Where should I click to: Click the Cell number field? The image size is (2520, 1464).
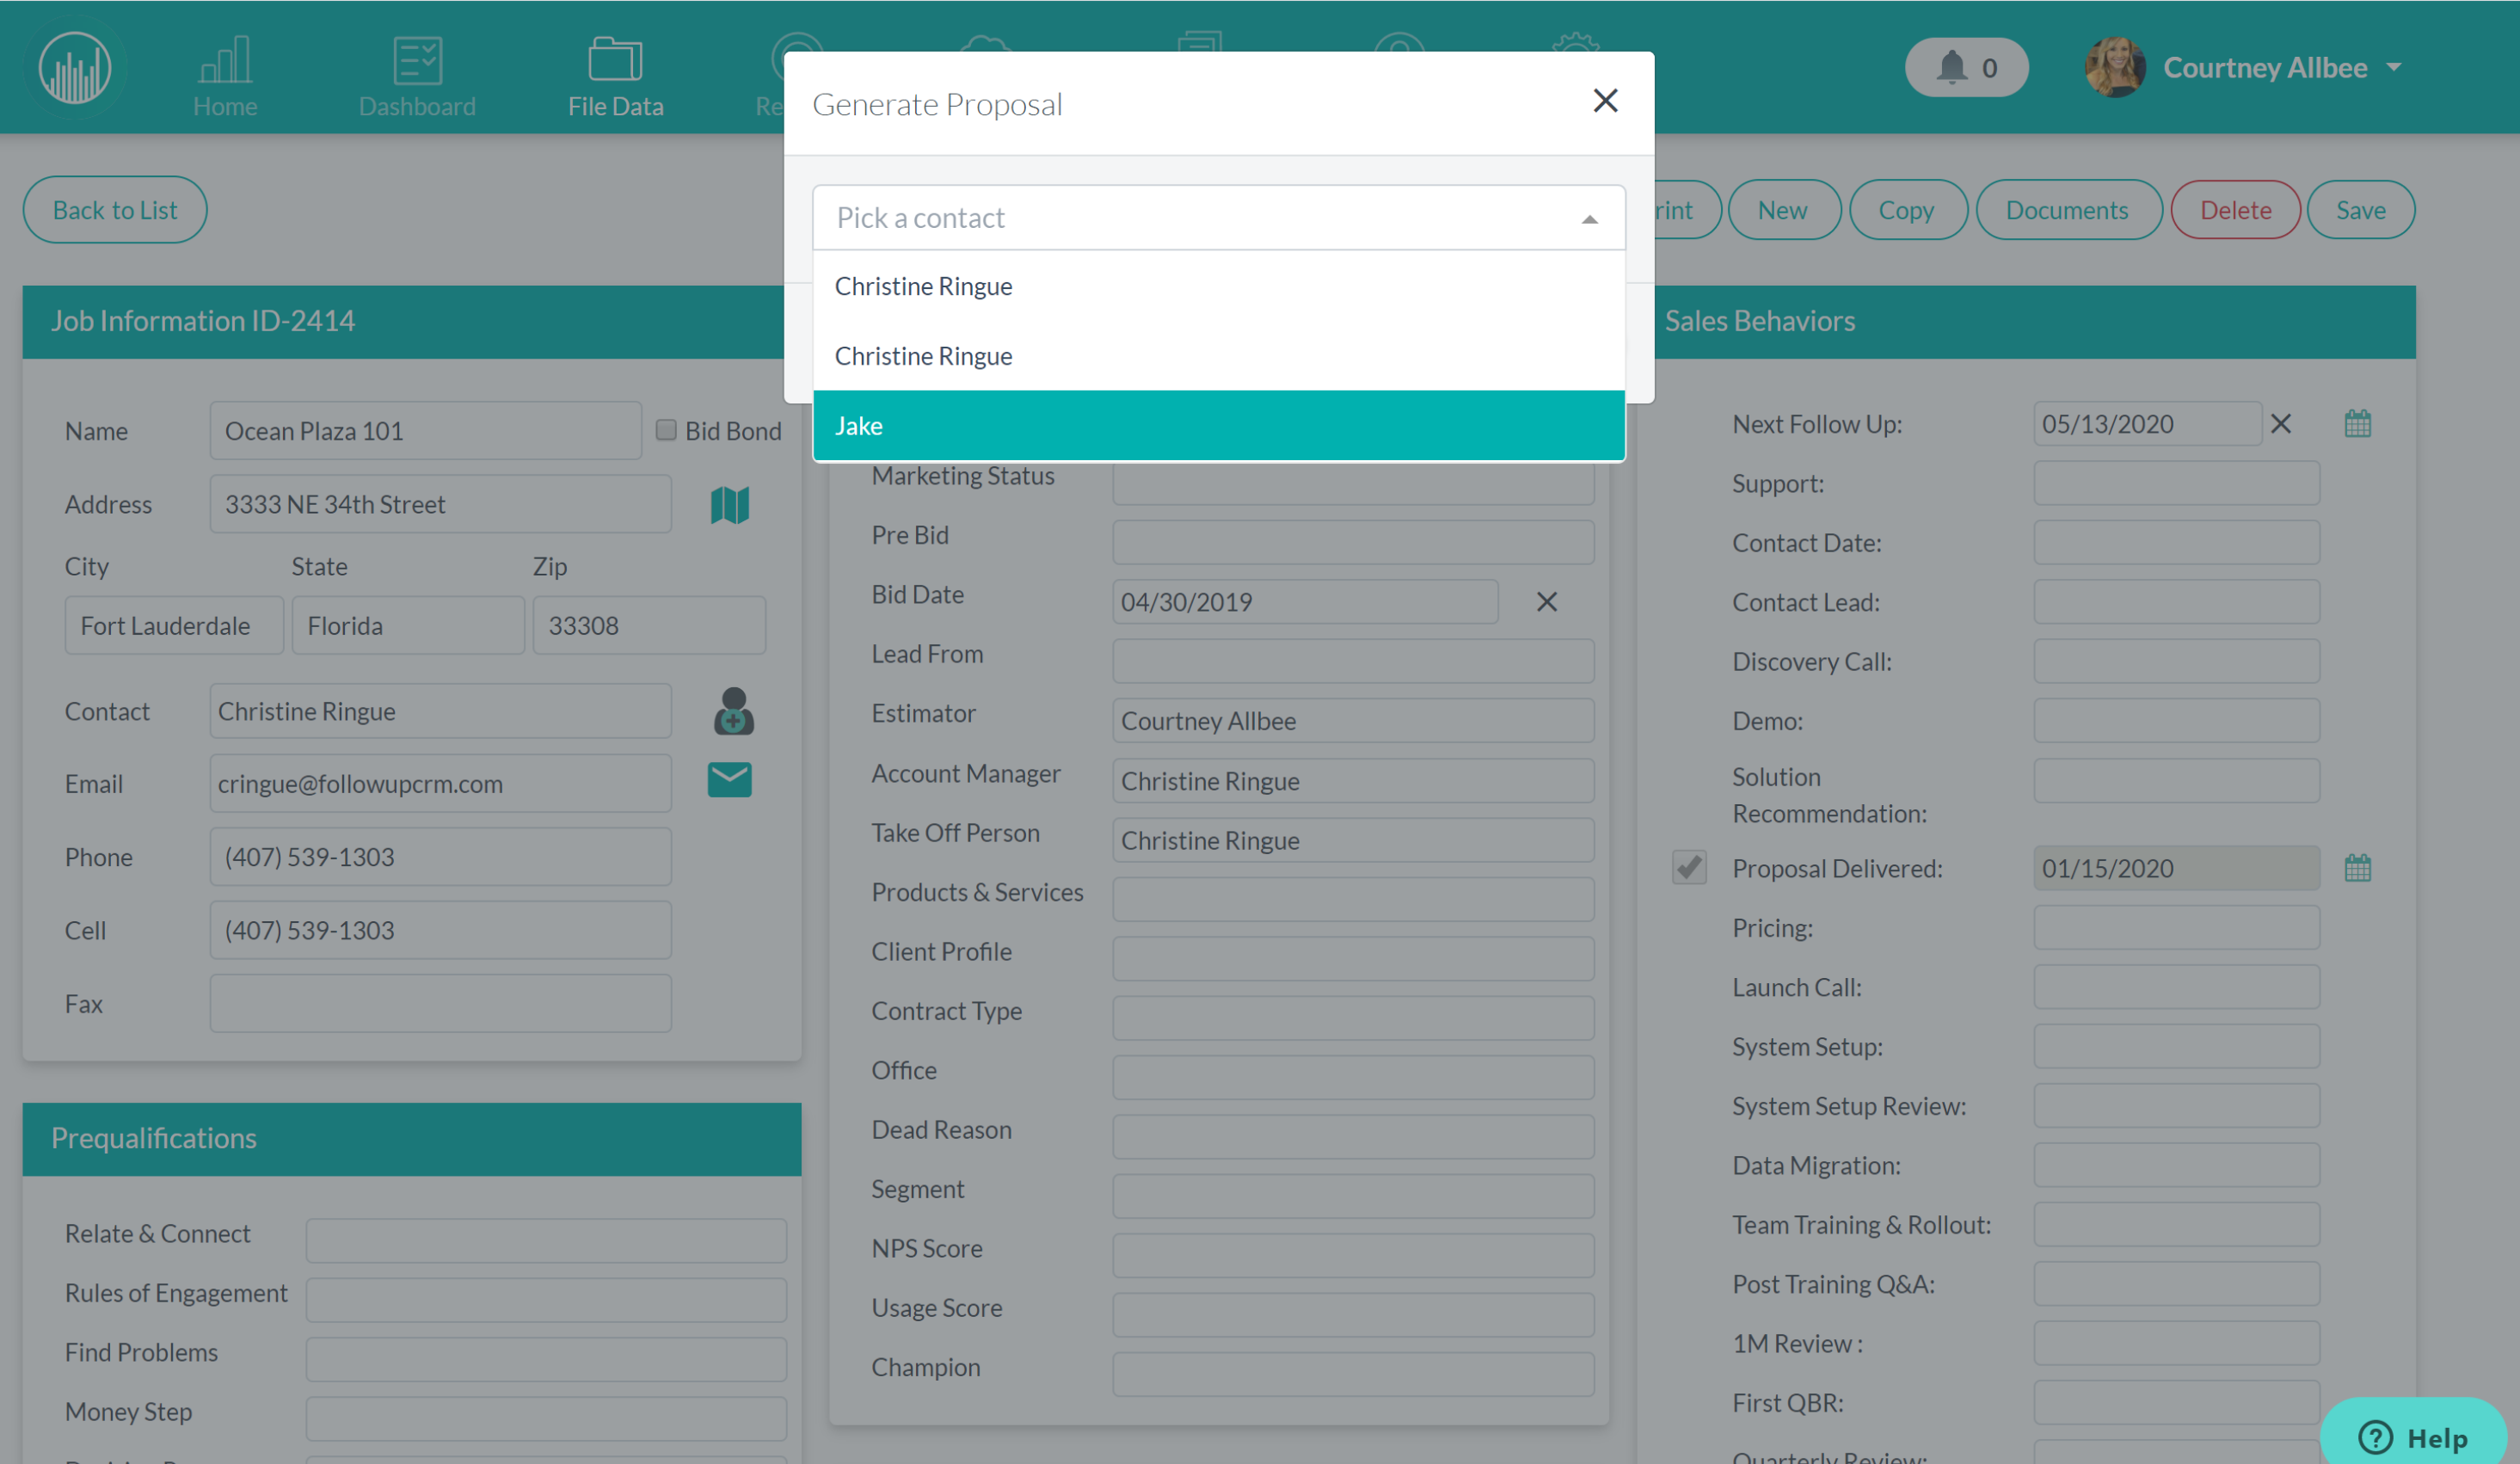[x=440, y=930]
